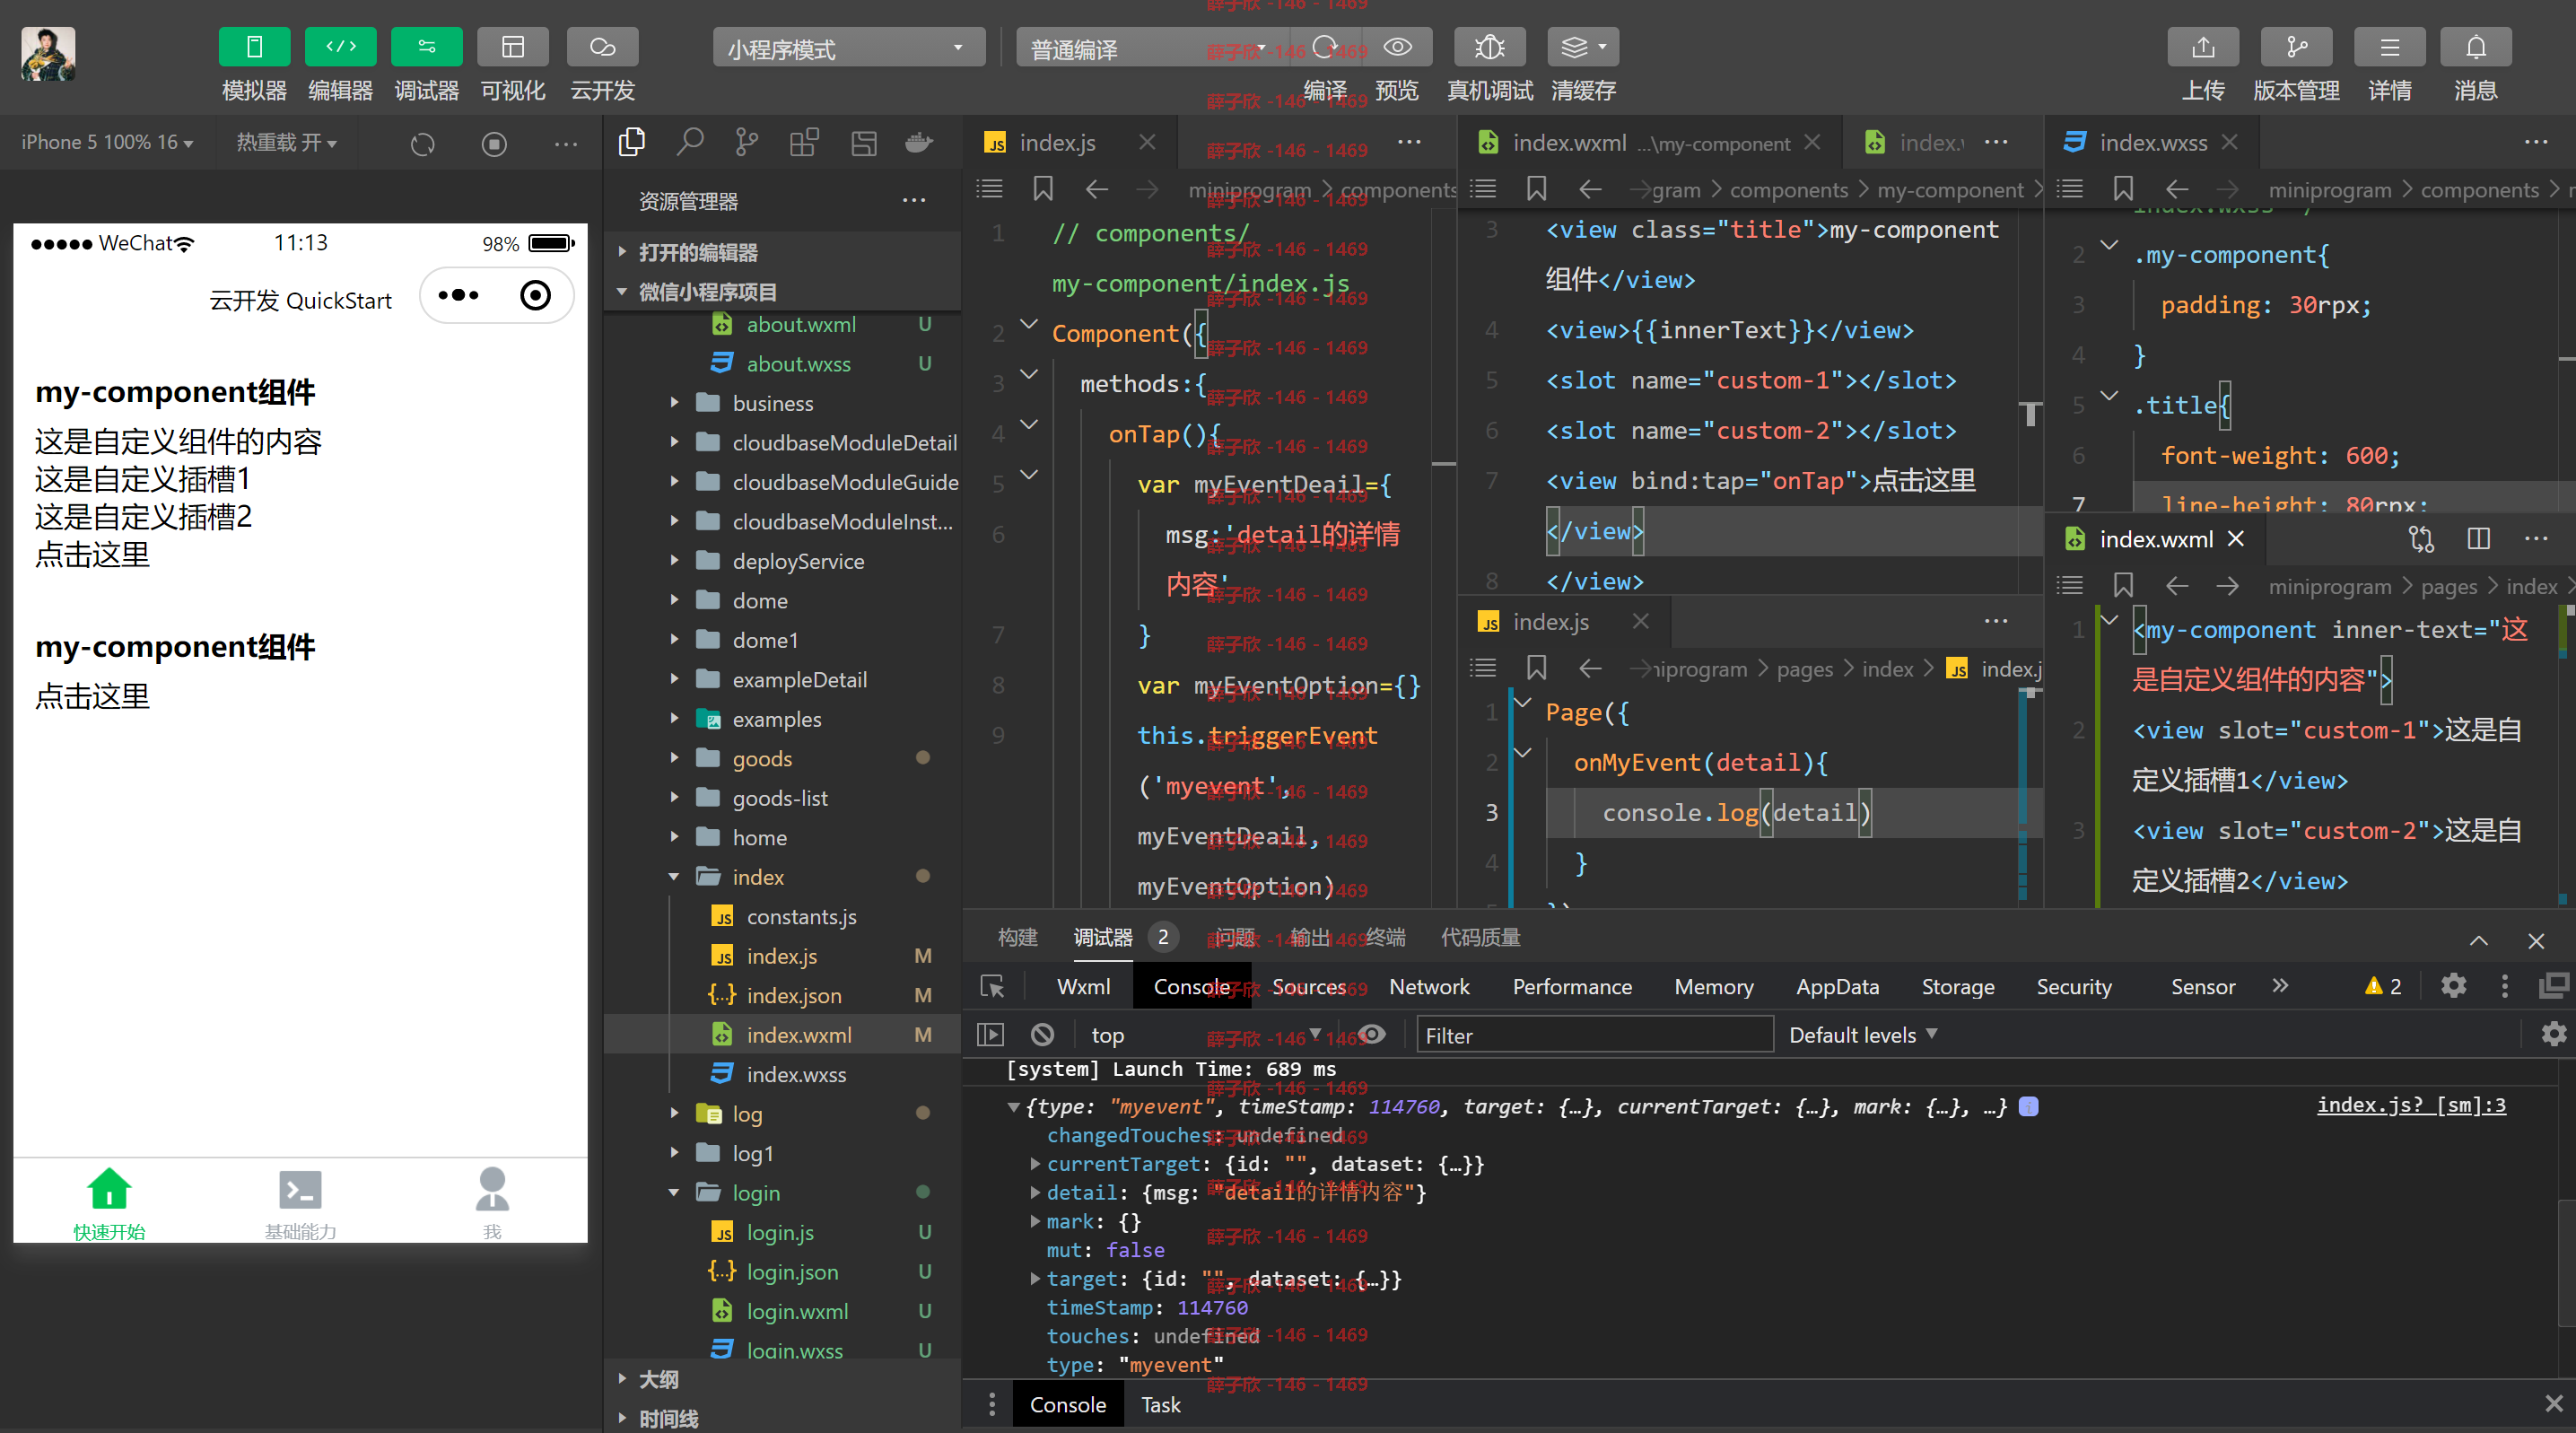
Task: Collapse the index folder
Action: point(782,877)
